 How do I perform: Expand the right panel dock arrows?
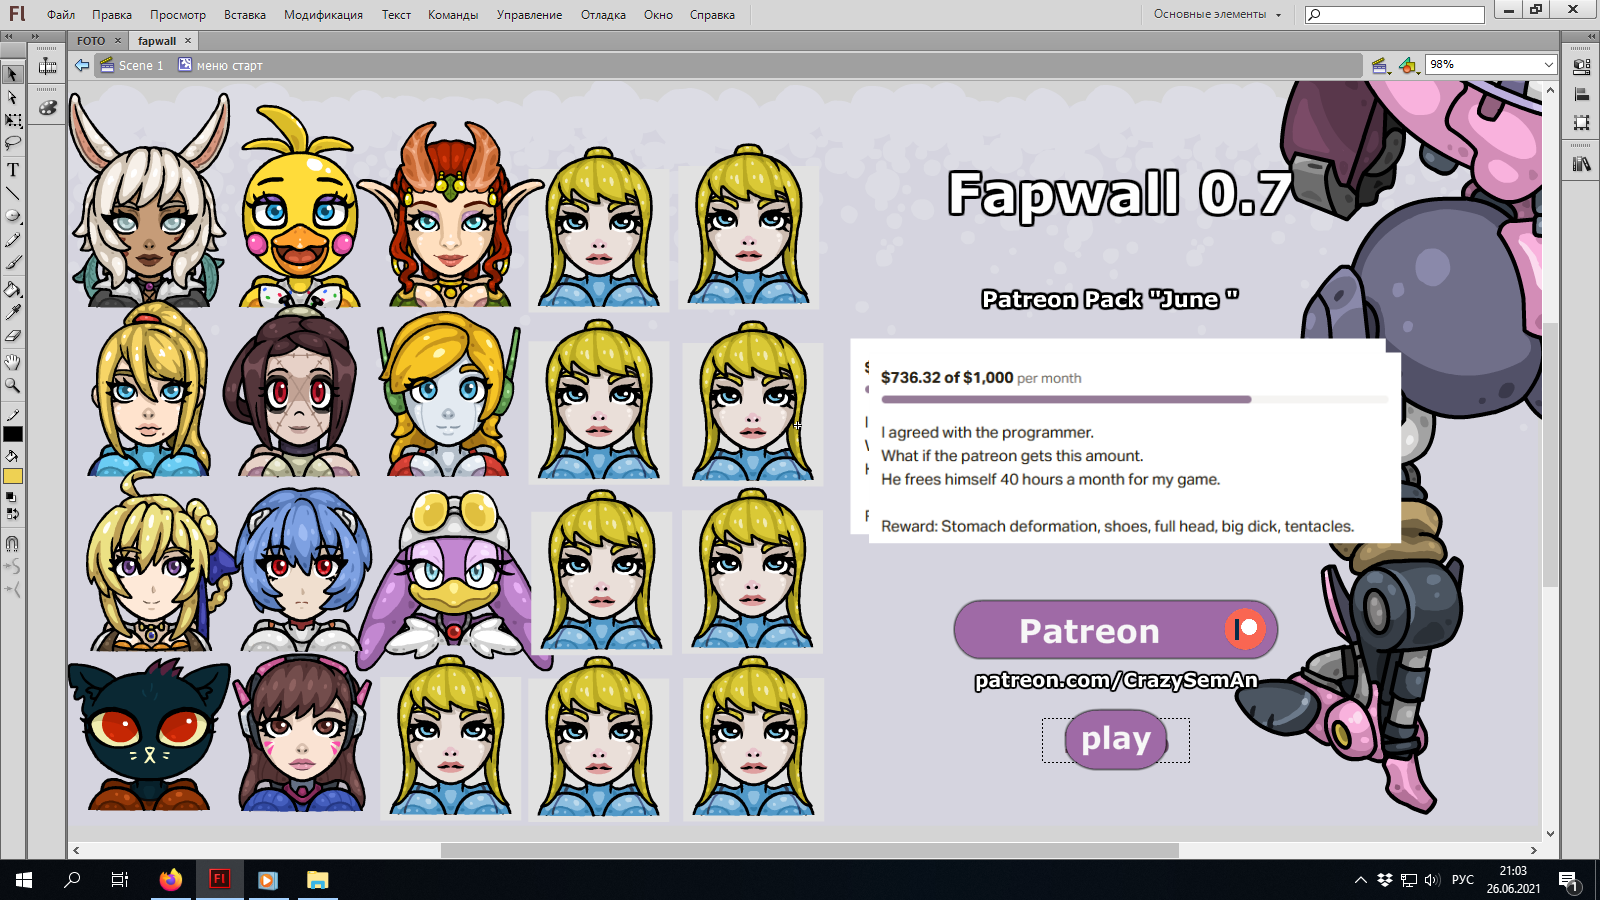click(x=1590, y=36)
